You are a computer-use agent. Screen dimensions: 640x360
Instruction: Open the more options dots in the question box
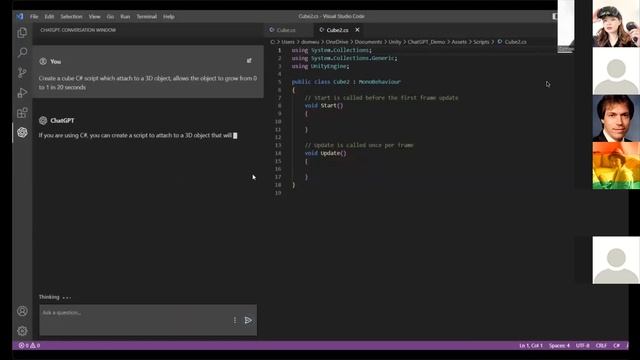(235, 320)
